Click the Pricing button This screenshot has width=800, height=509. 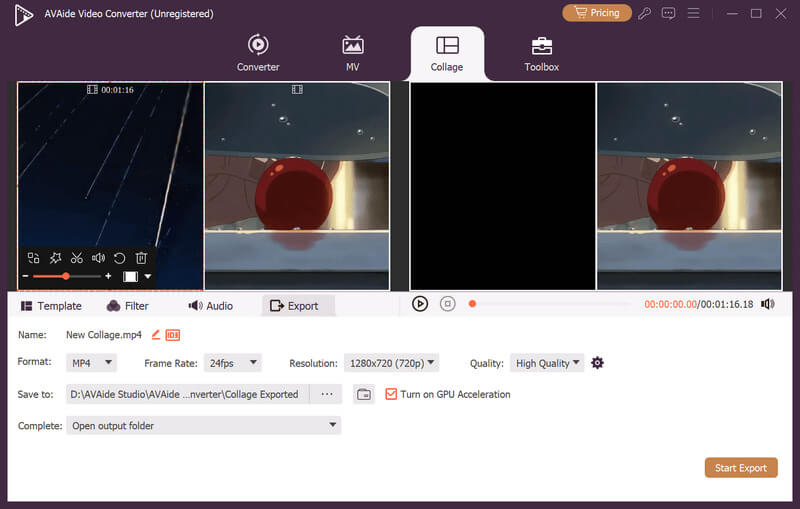tap(597, 13)
